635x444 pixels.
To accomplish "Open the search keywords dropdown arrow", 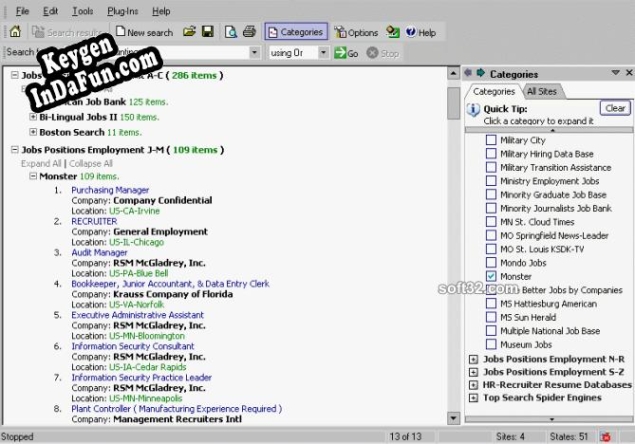I will point(254,53).
